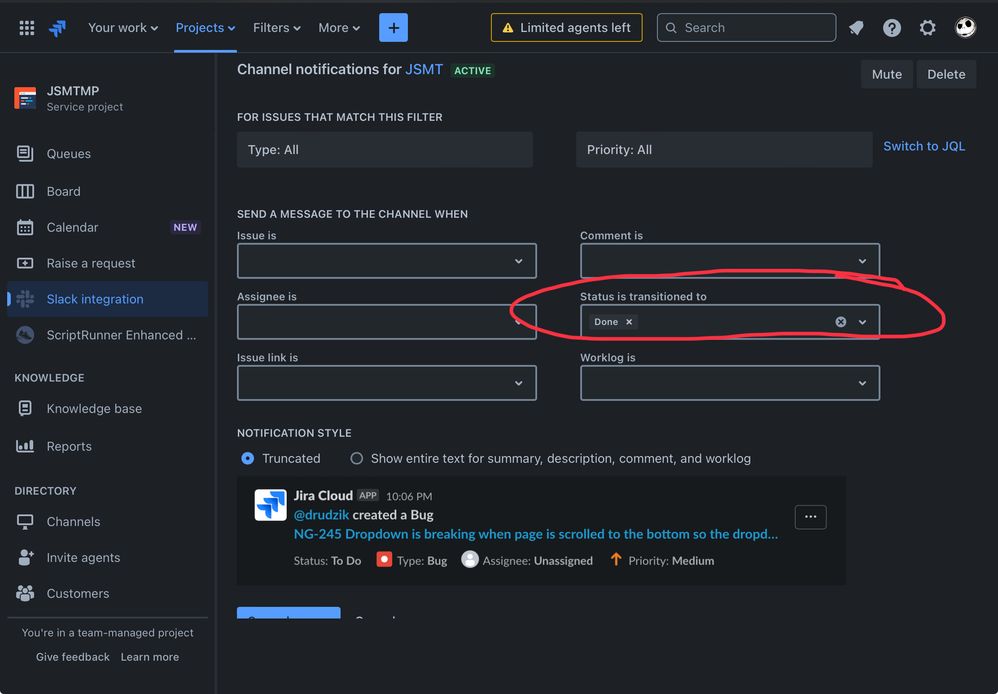Expand the Status is transitioned to chevron
Screen dimensions: 998x694
click(x=862, y=322)
